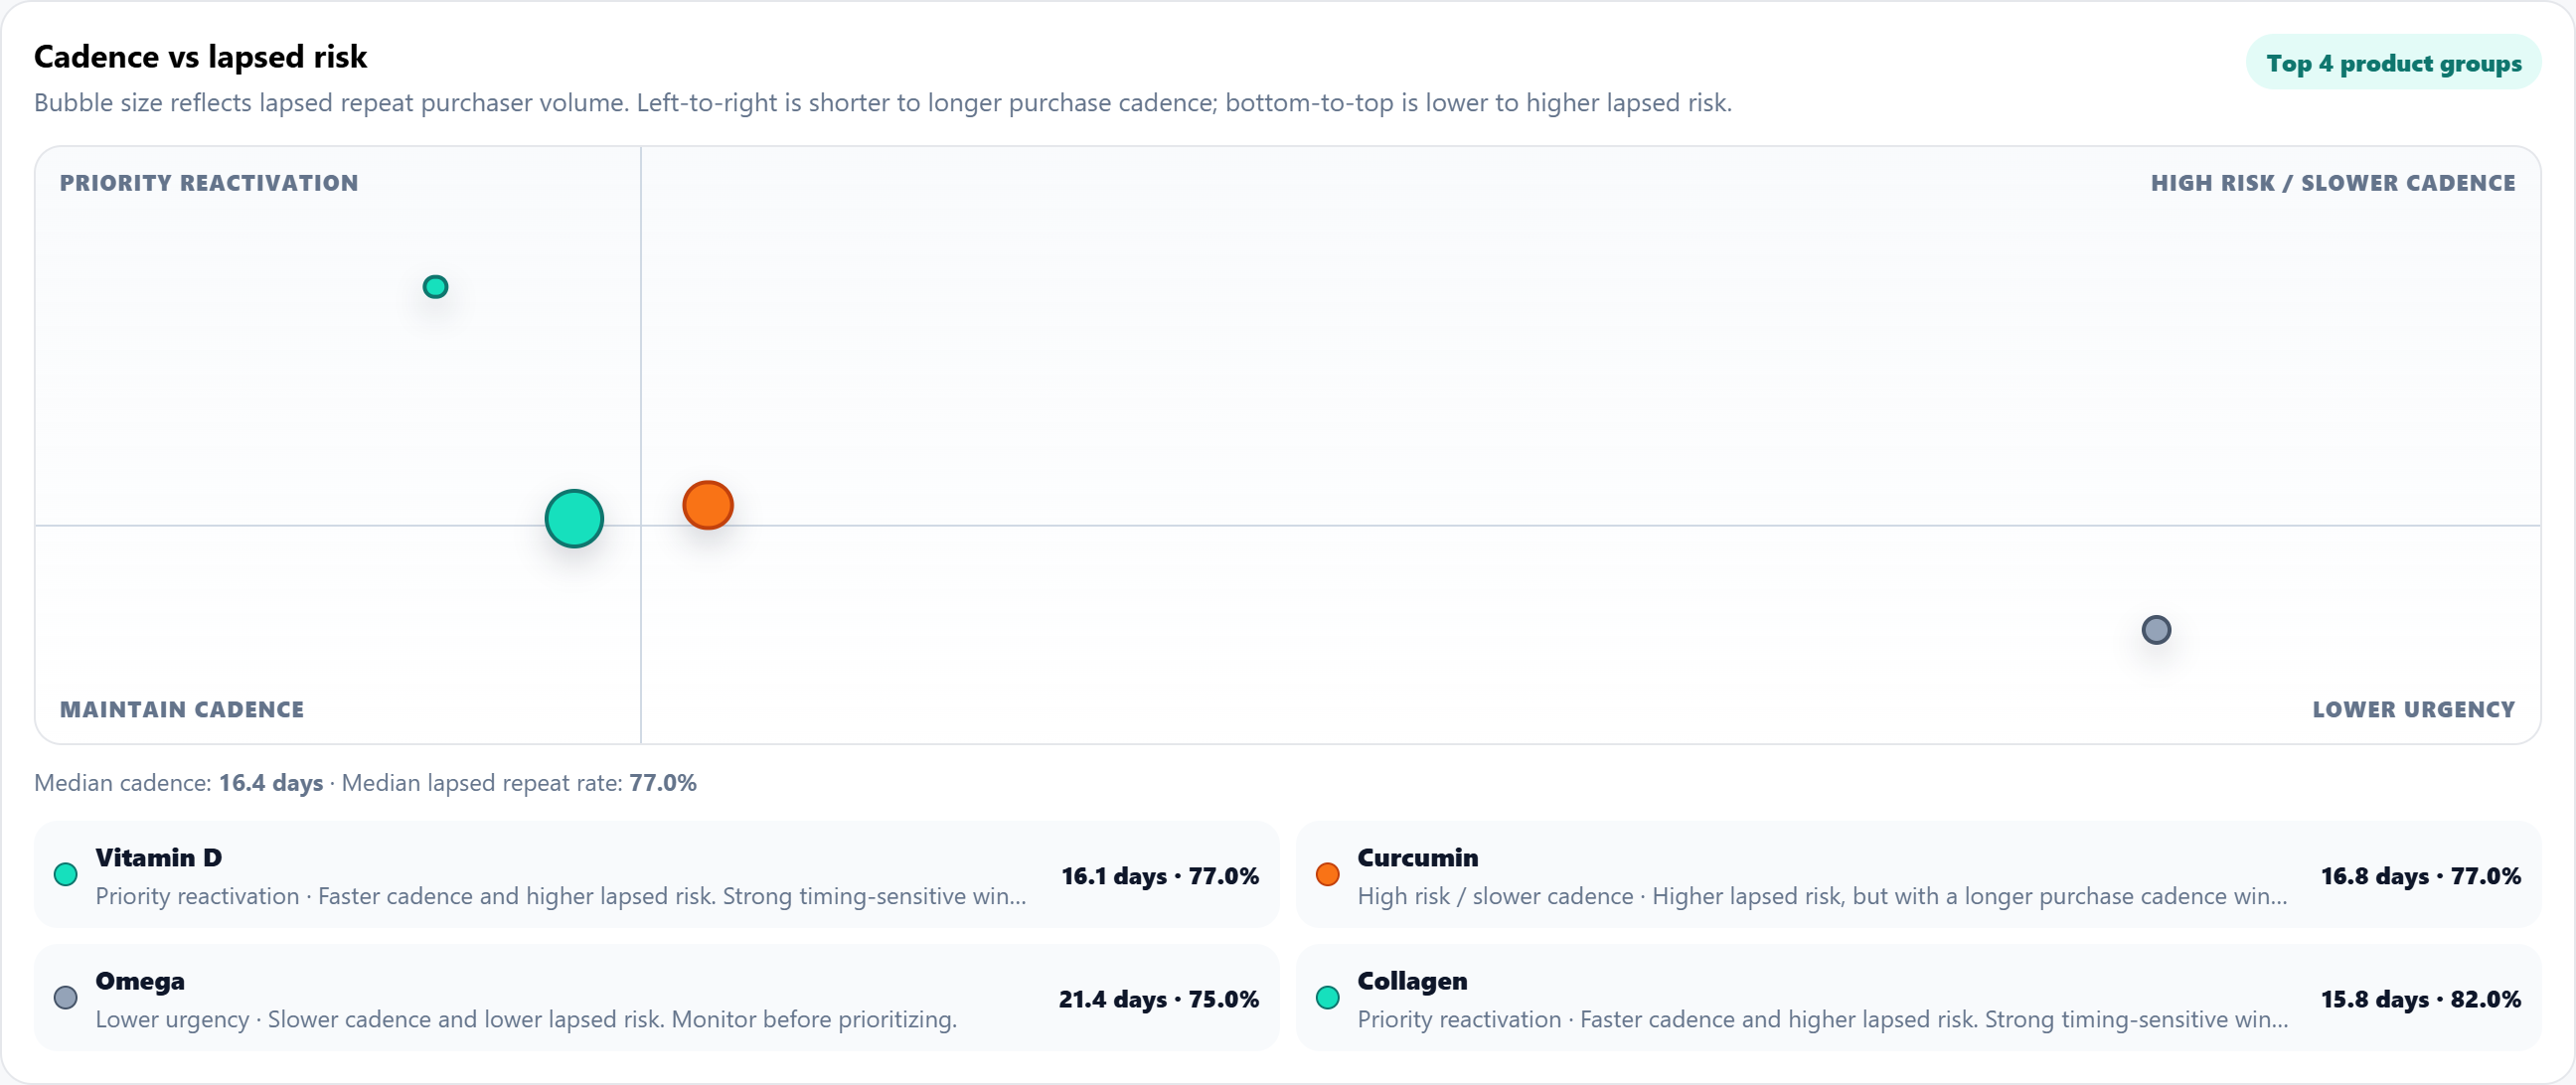Click the orange dot beside Curcumin
Image resolution: width=2576 pixels, height=1085 pixels.
pos(1328,875)
